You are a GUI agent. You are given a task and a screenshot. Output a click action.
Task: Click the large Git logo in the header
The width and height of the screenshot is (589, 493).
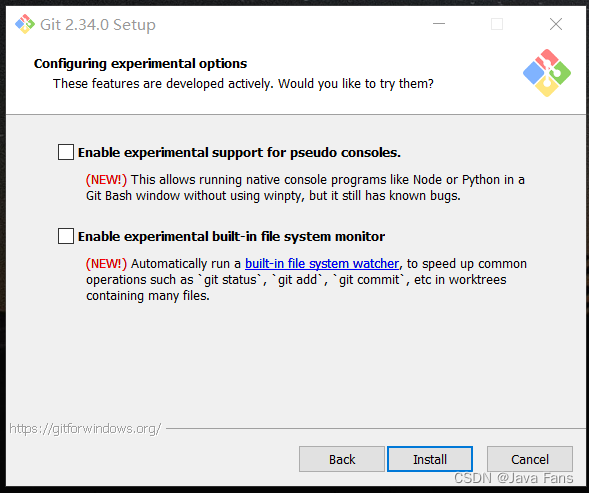coord(547,73)
